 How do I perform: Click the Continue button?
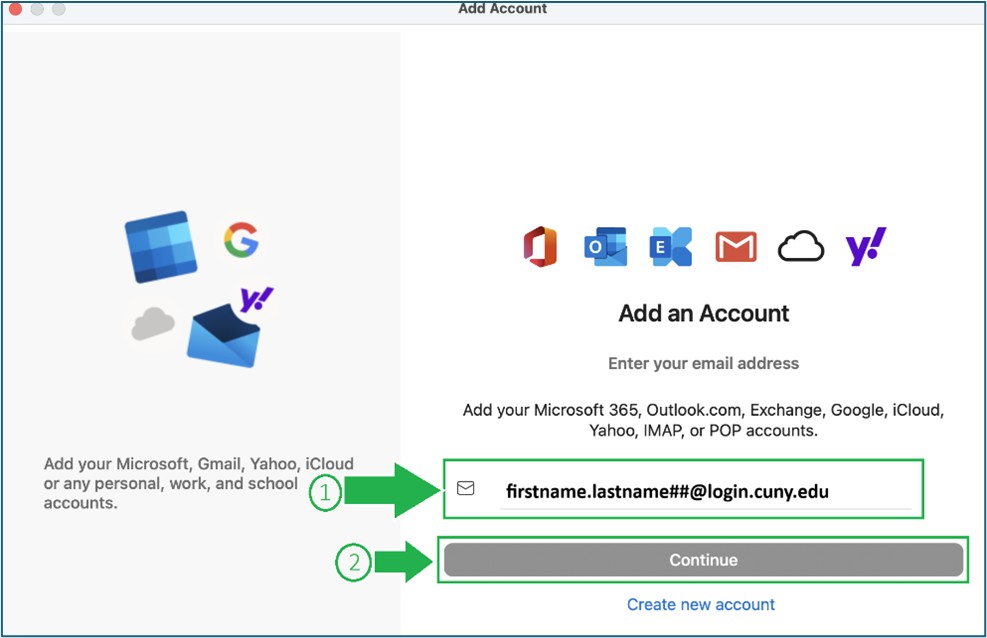pos(703,559)
